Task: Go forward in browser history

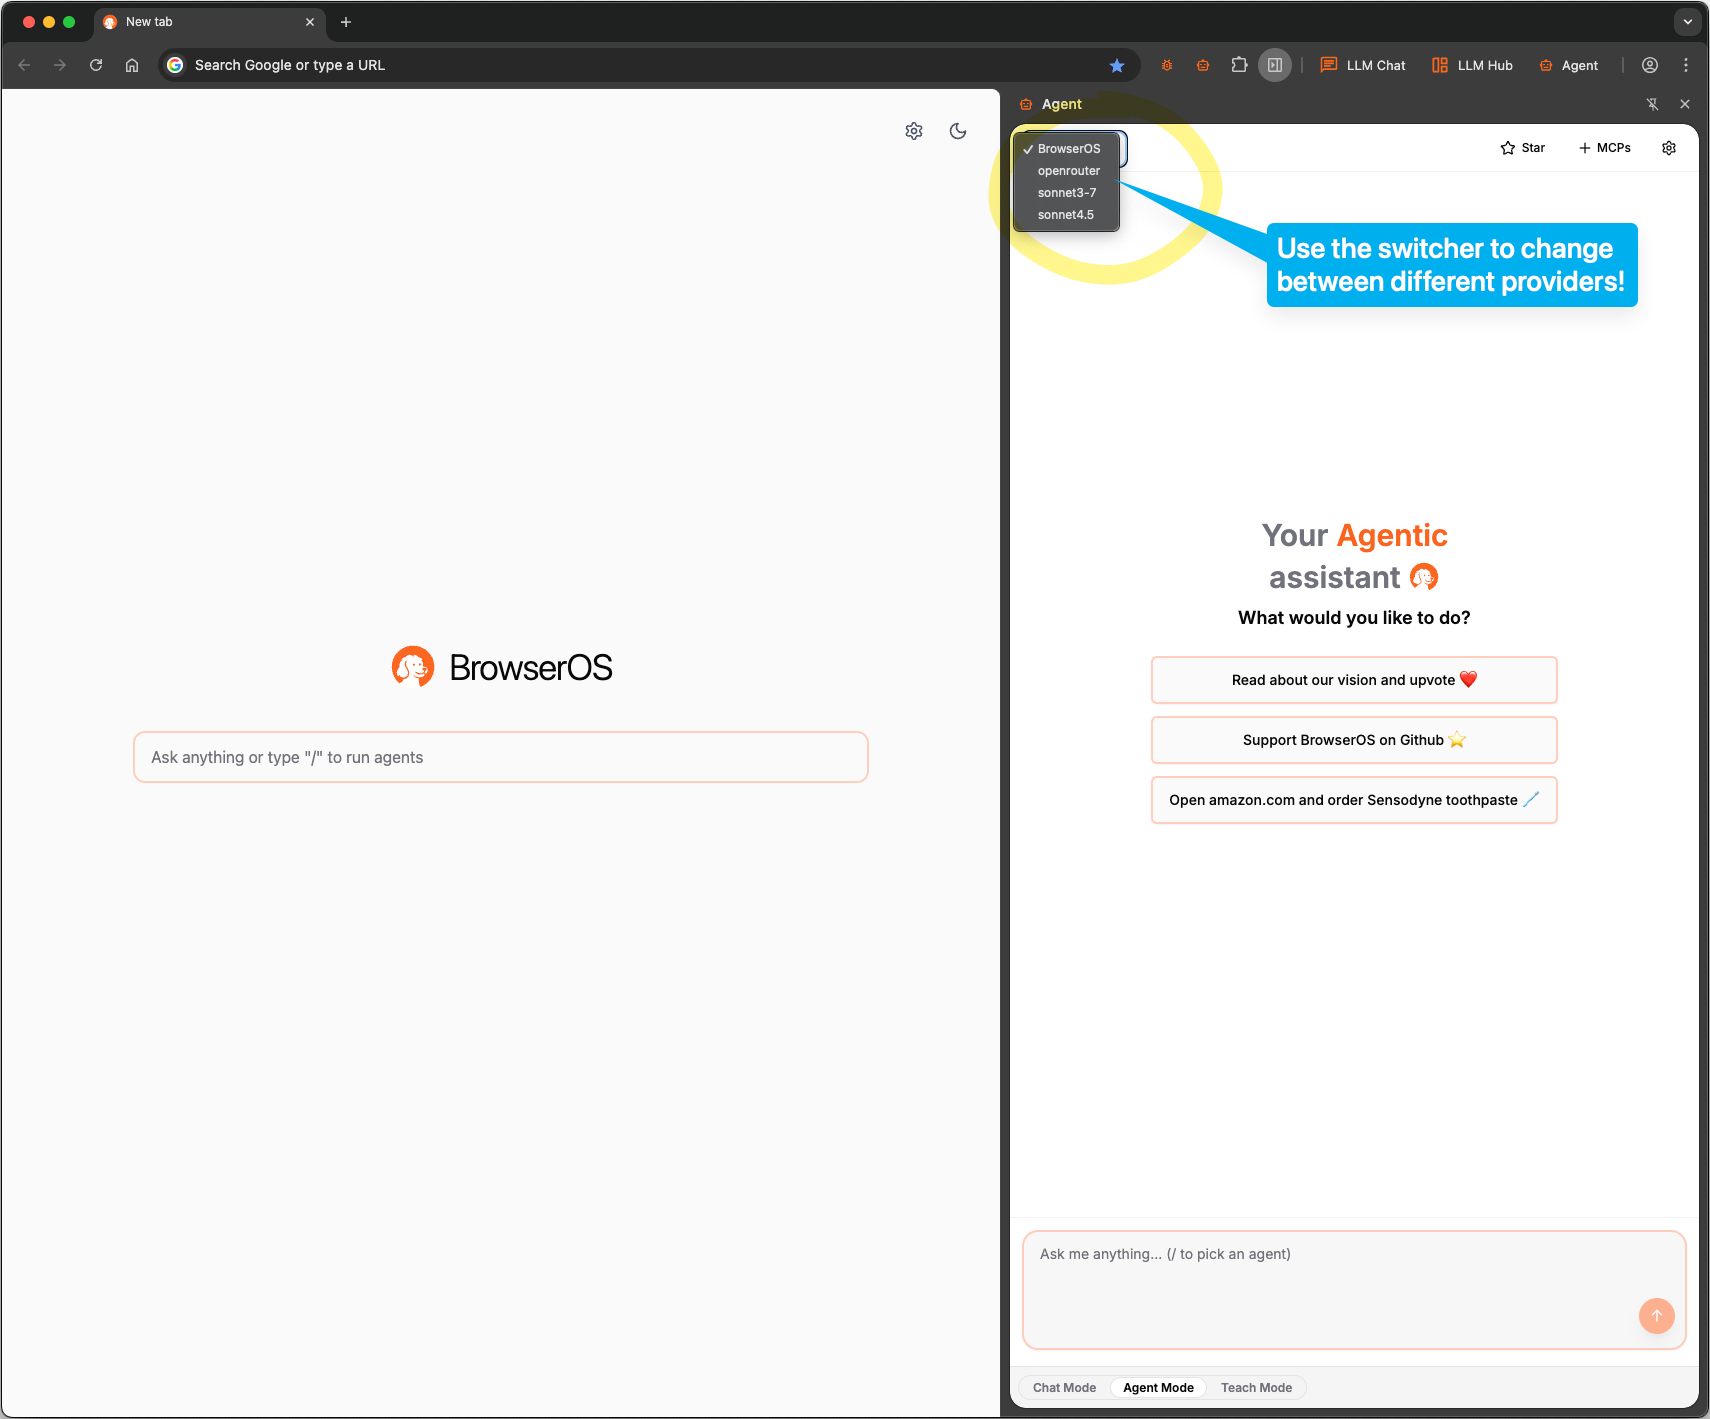Action: 60,65
